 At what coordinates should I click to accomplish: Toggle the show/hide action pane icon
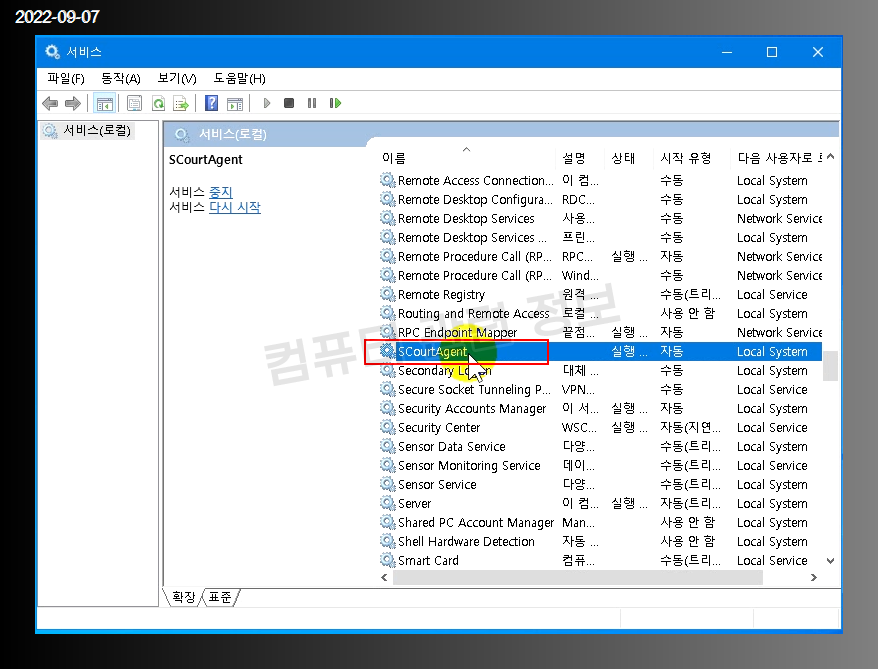(235, 103)
